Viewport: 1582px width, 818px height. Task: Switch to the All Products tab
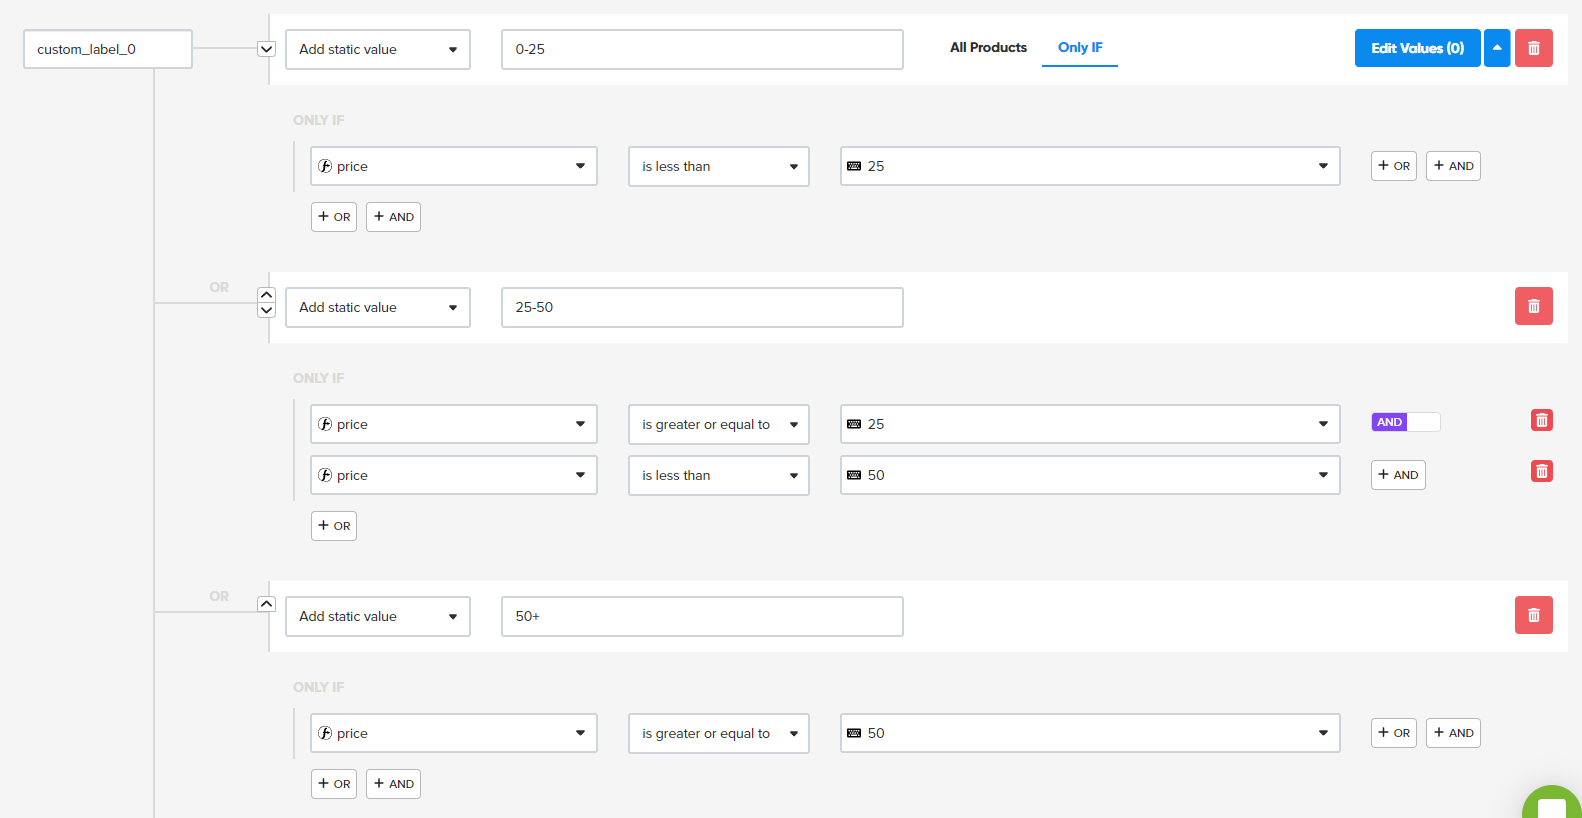[988, 48]
